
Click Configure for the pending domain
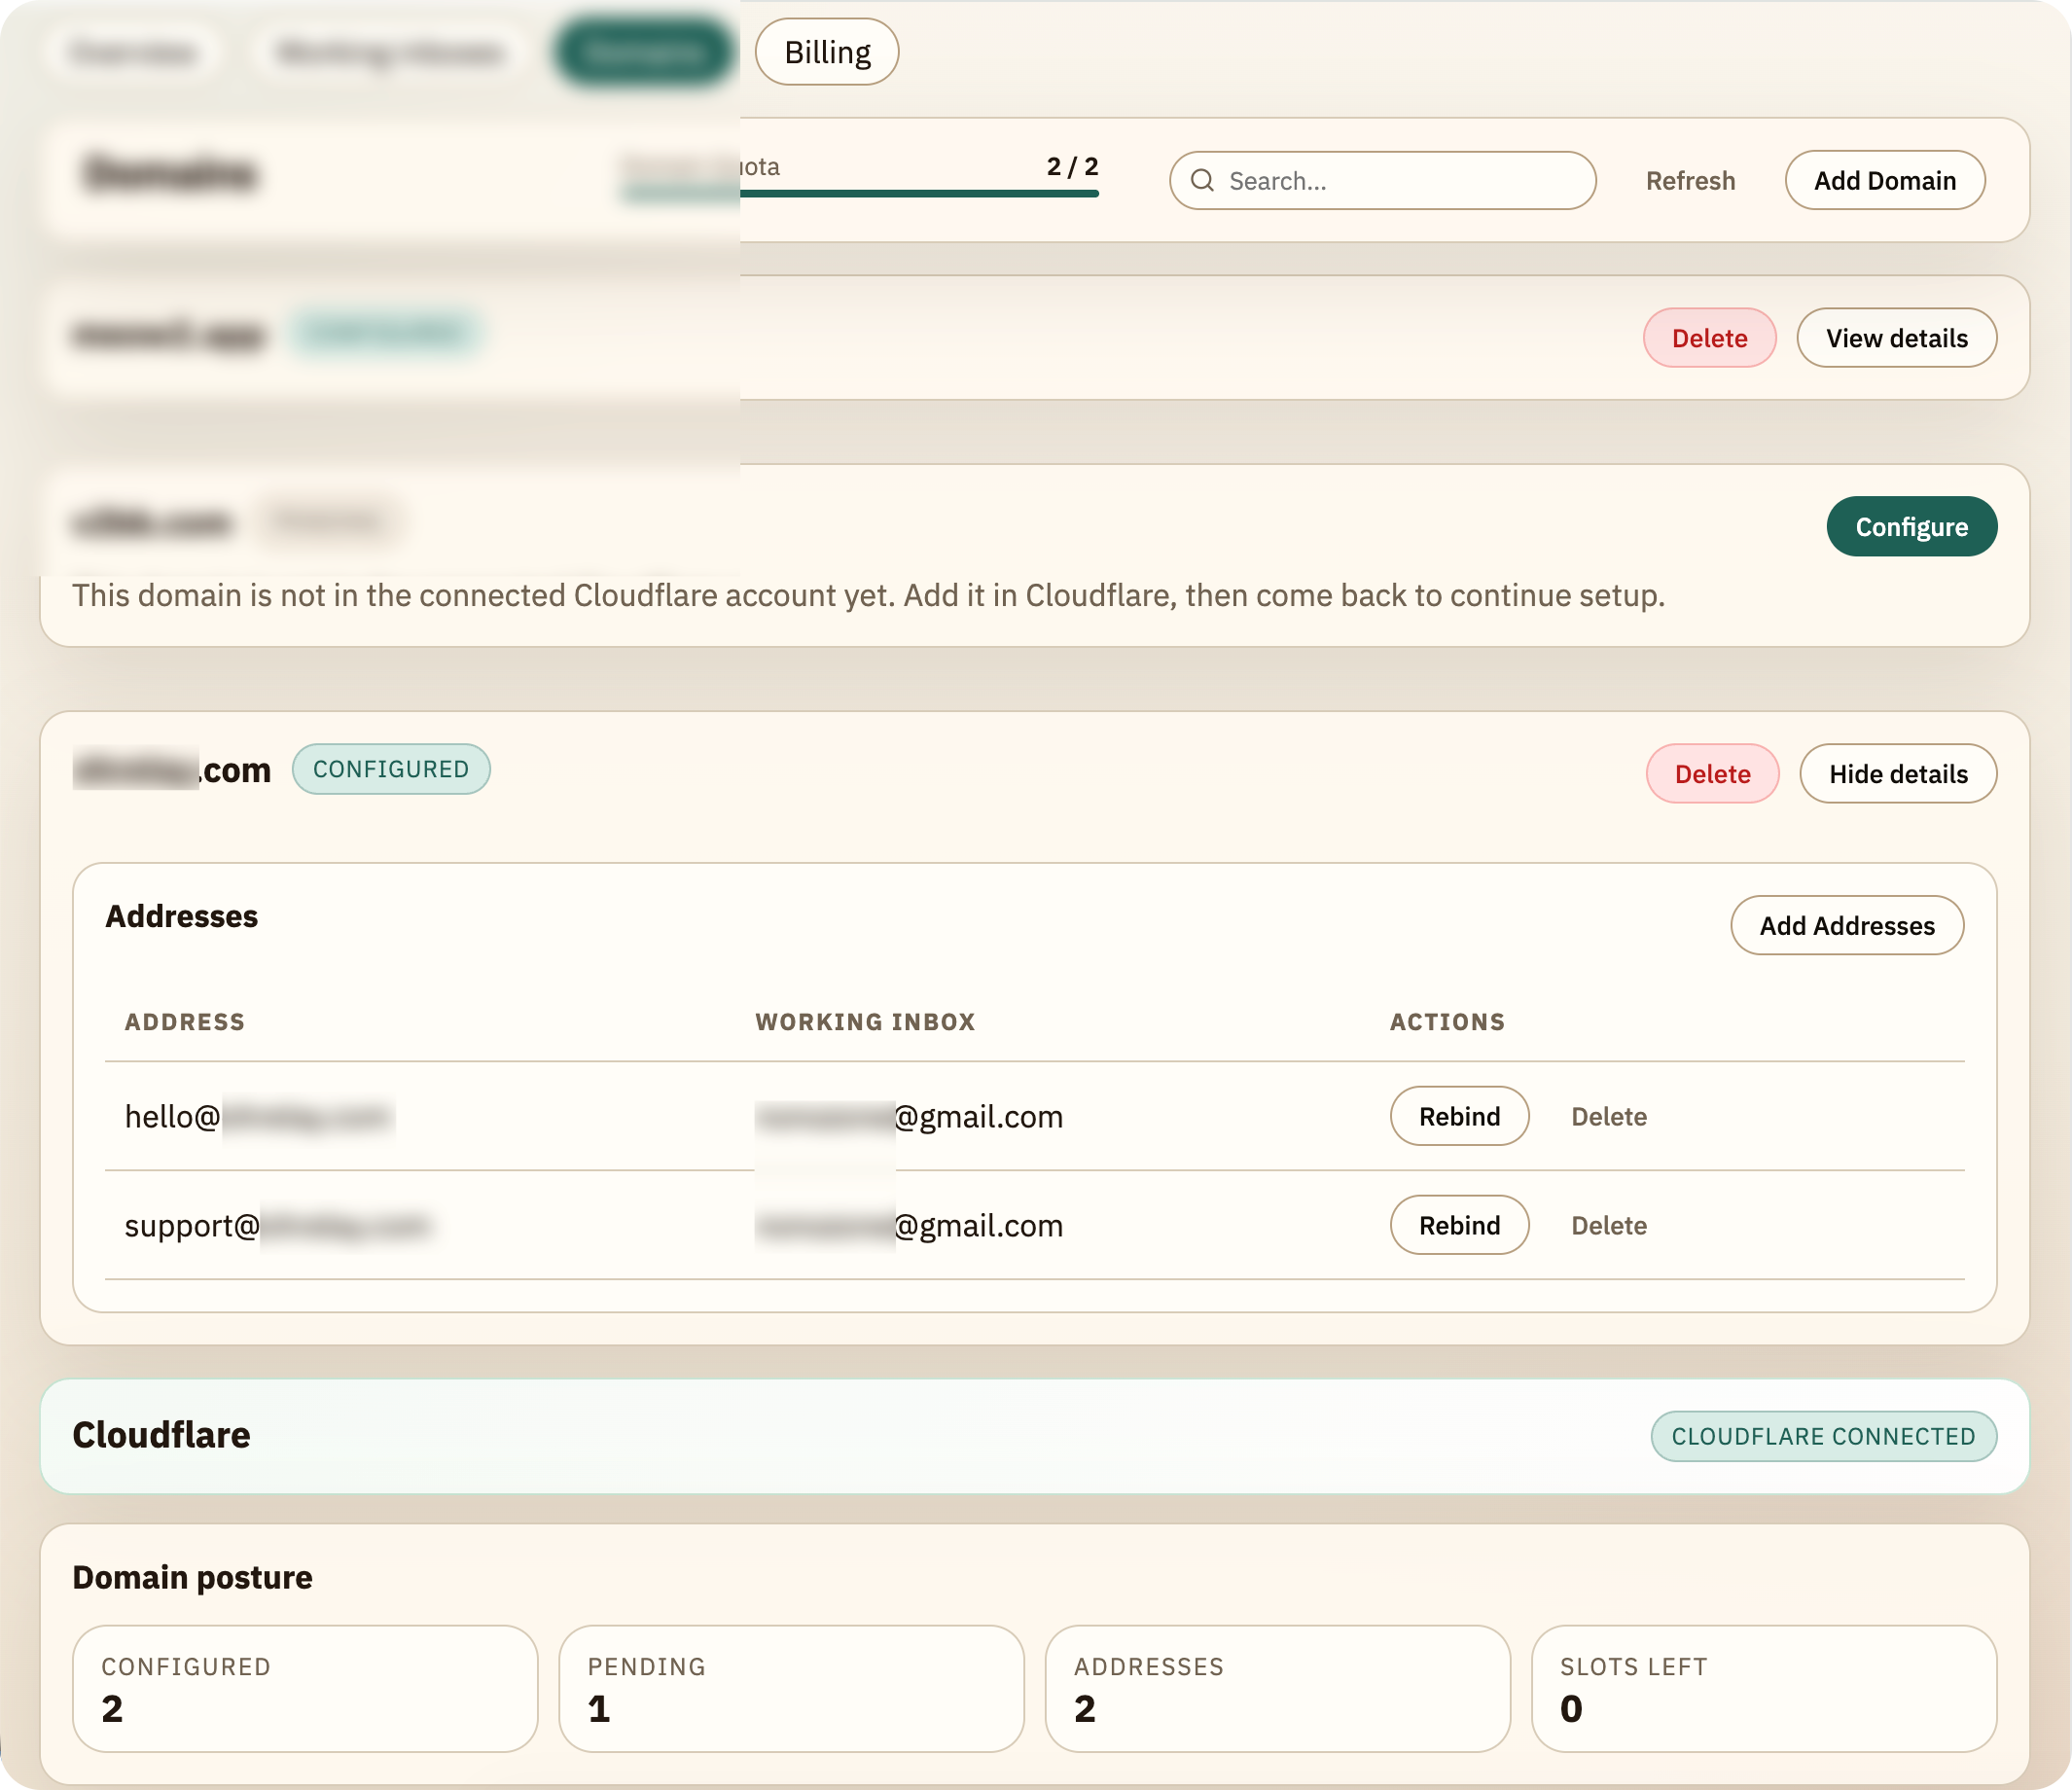point(1911,527)
